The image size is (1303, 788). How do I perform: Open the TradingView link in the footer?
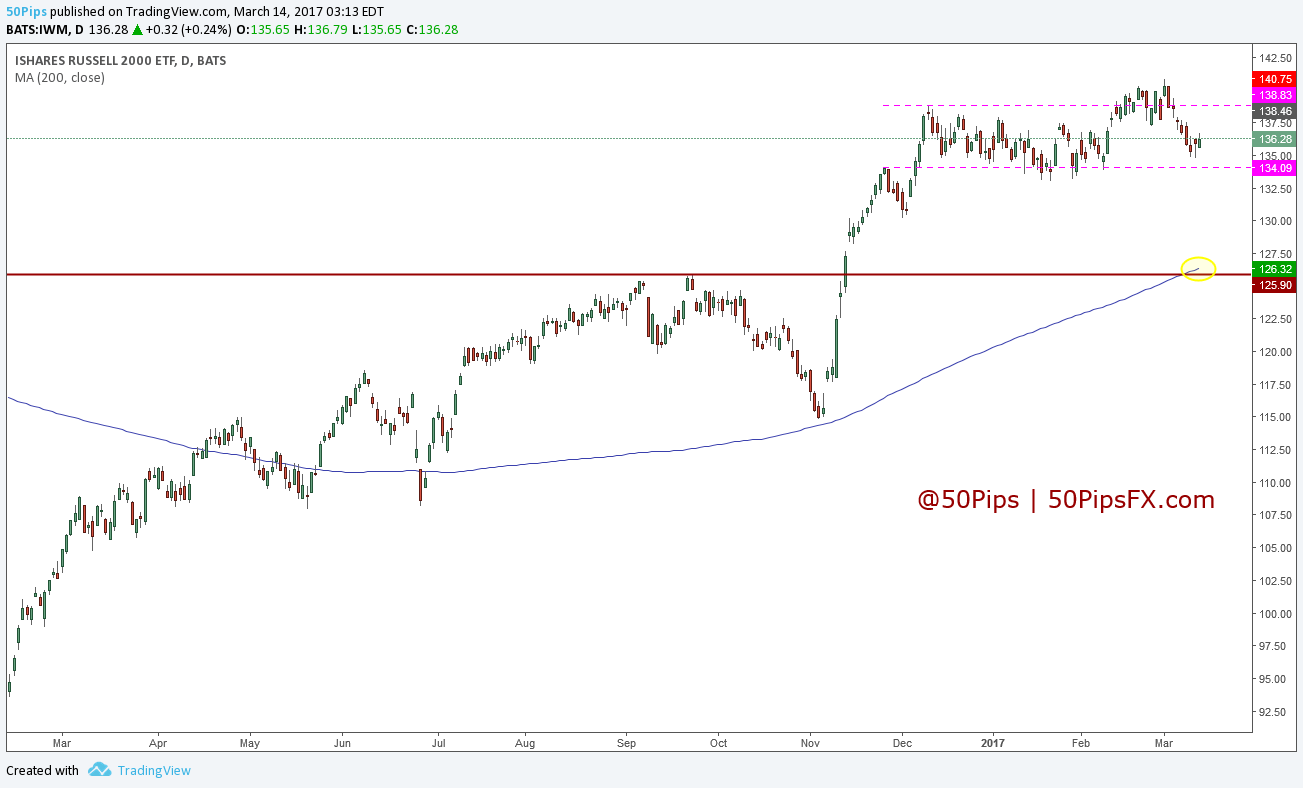tap(153, 770)
